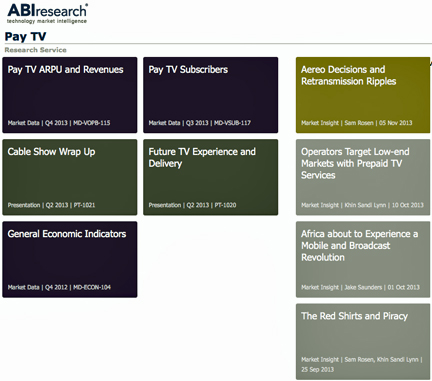432x381 pixels.
Task: Click the PT-1020 presentation code text
Action: point(225,205)
